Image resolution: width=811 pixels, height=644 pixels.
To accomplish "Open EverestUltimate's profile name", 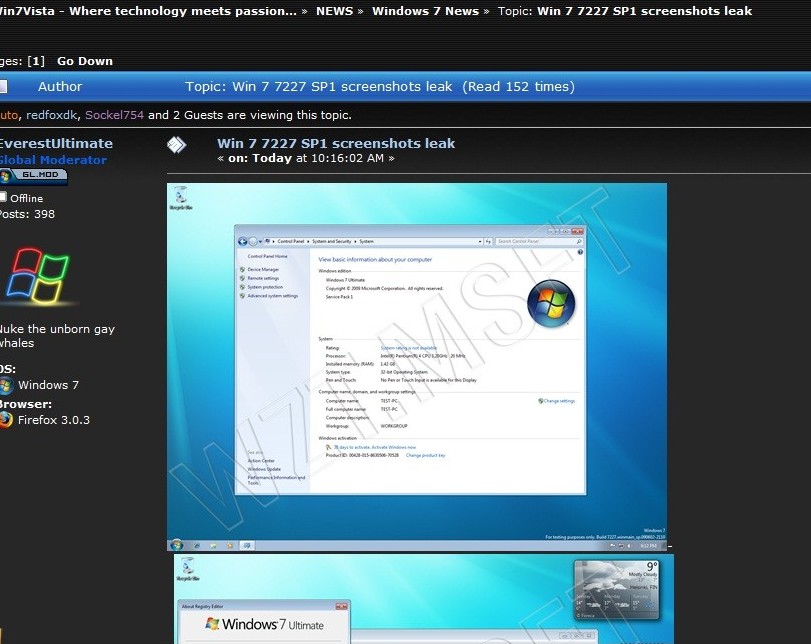I will pyautogui.click(x=56, y=143).
